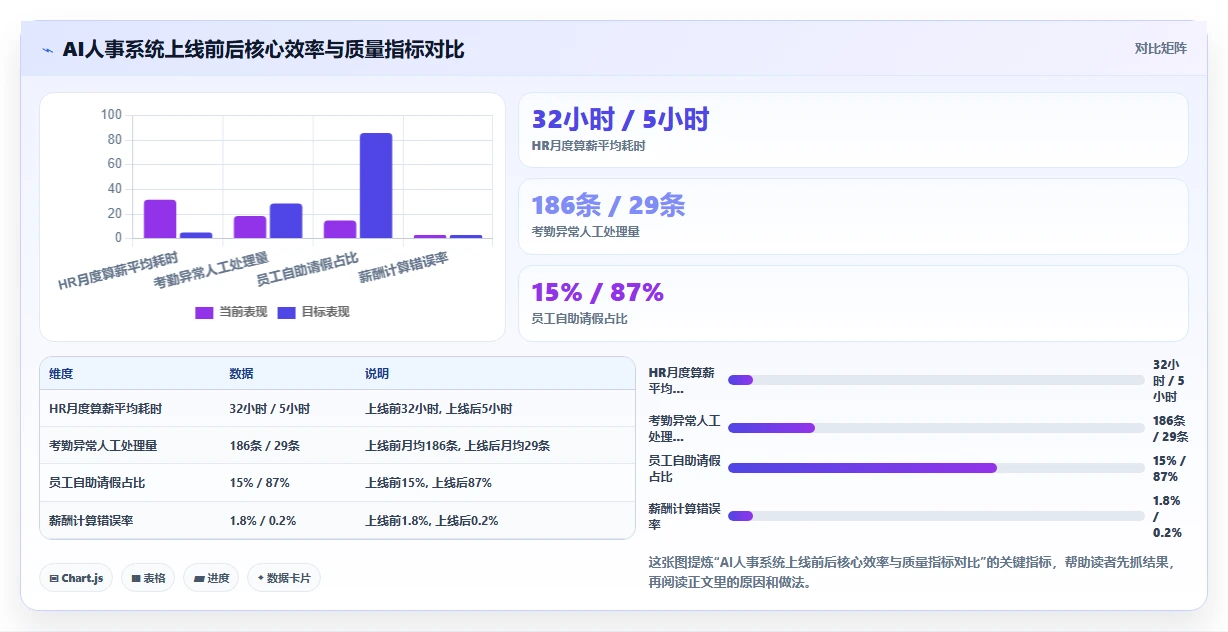
Task: Click the 数据 column header
Action: pos(241,374)
